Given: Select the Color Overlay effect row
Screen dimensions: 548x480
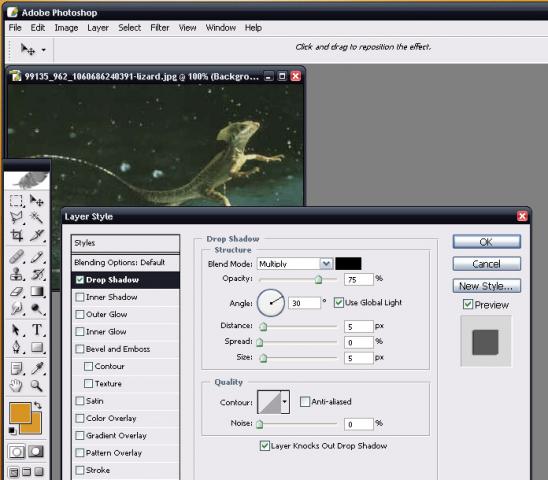Looking at the screenshot, I should coord(125,418).
